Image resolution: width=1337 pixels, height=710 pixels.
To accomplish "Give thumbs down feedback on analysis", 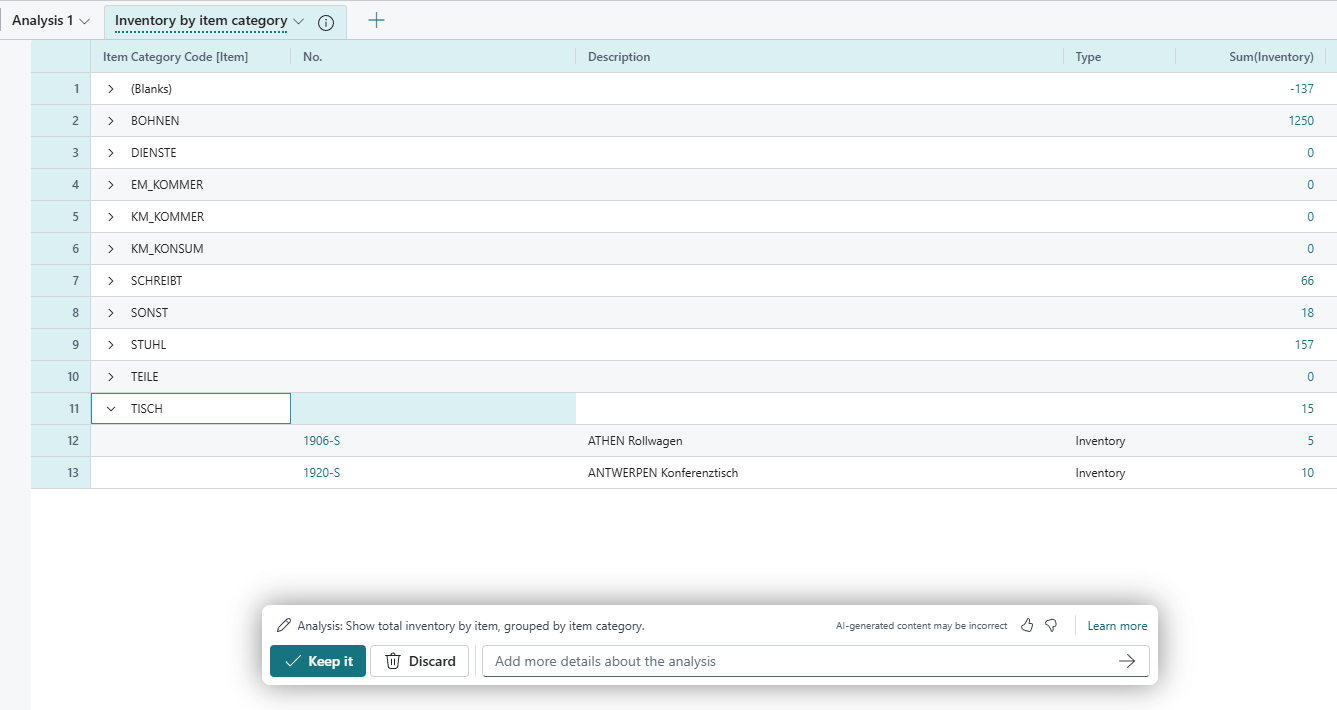I will (1051, 626).
